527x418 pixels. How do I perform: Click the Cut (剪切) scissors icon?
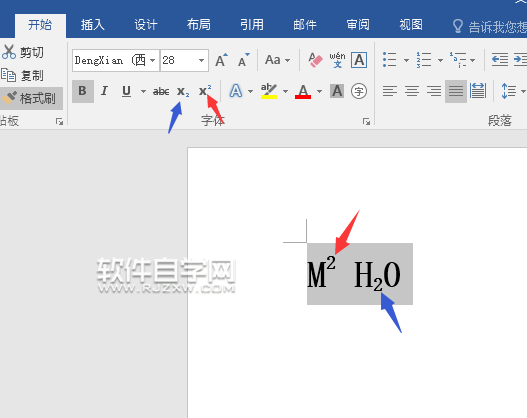click(x=8, y=52)
